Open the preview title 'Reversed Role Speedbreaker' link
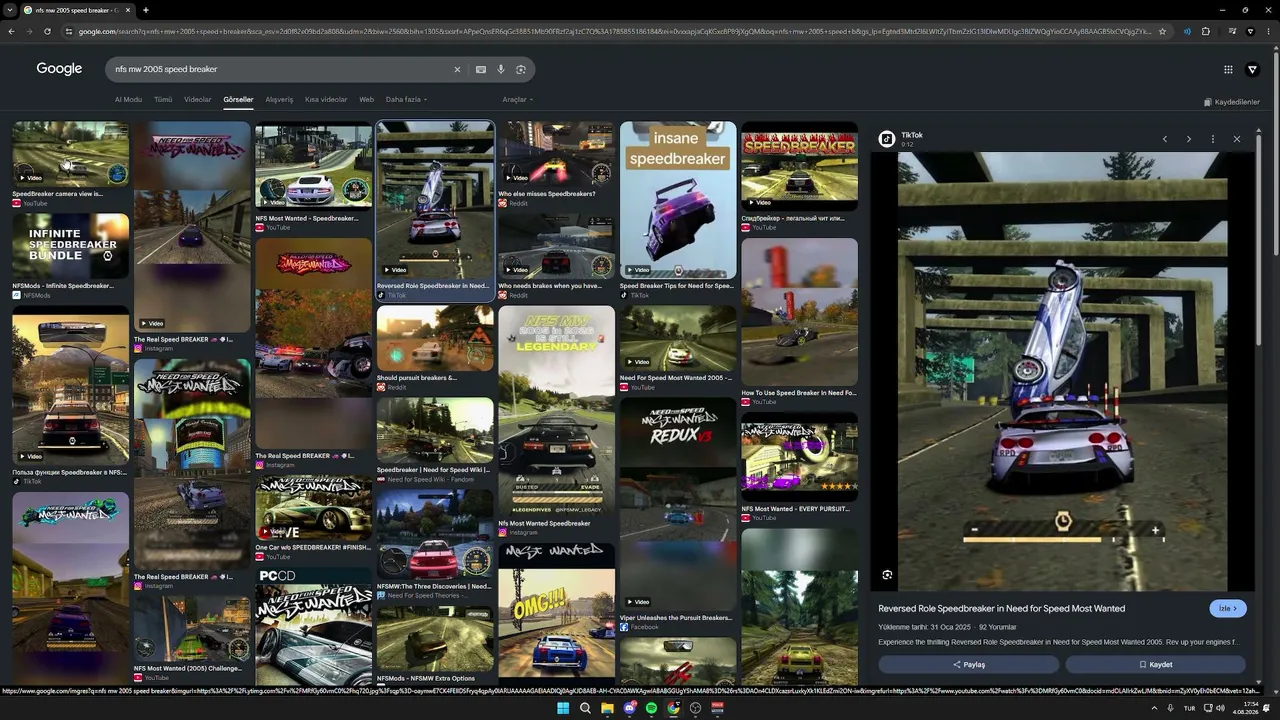The image size is (1280, 720). (1001, 608)
